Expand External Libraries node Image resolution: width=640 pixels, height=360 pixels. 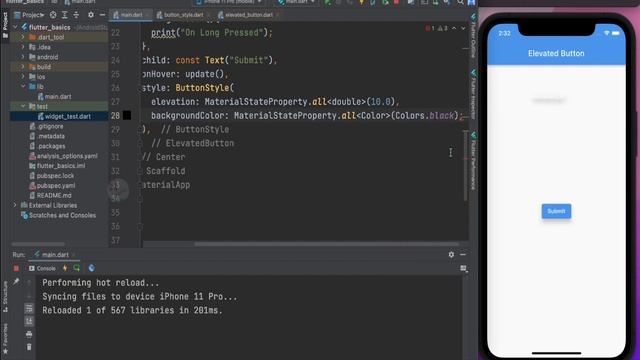coord(16,205)
